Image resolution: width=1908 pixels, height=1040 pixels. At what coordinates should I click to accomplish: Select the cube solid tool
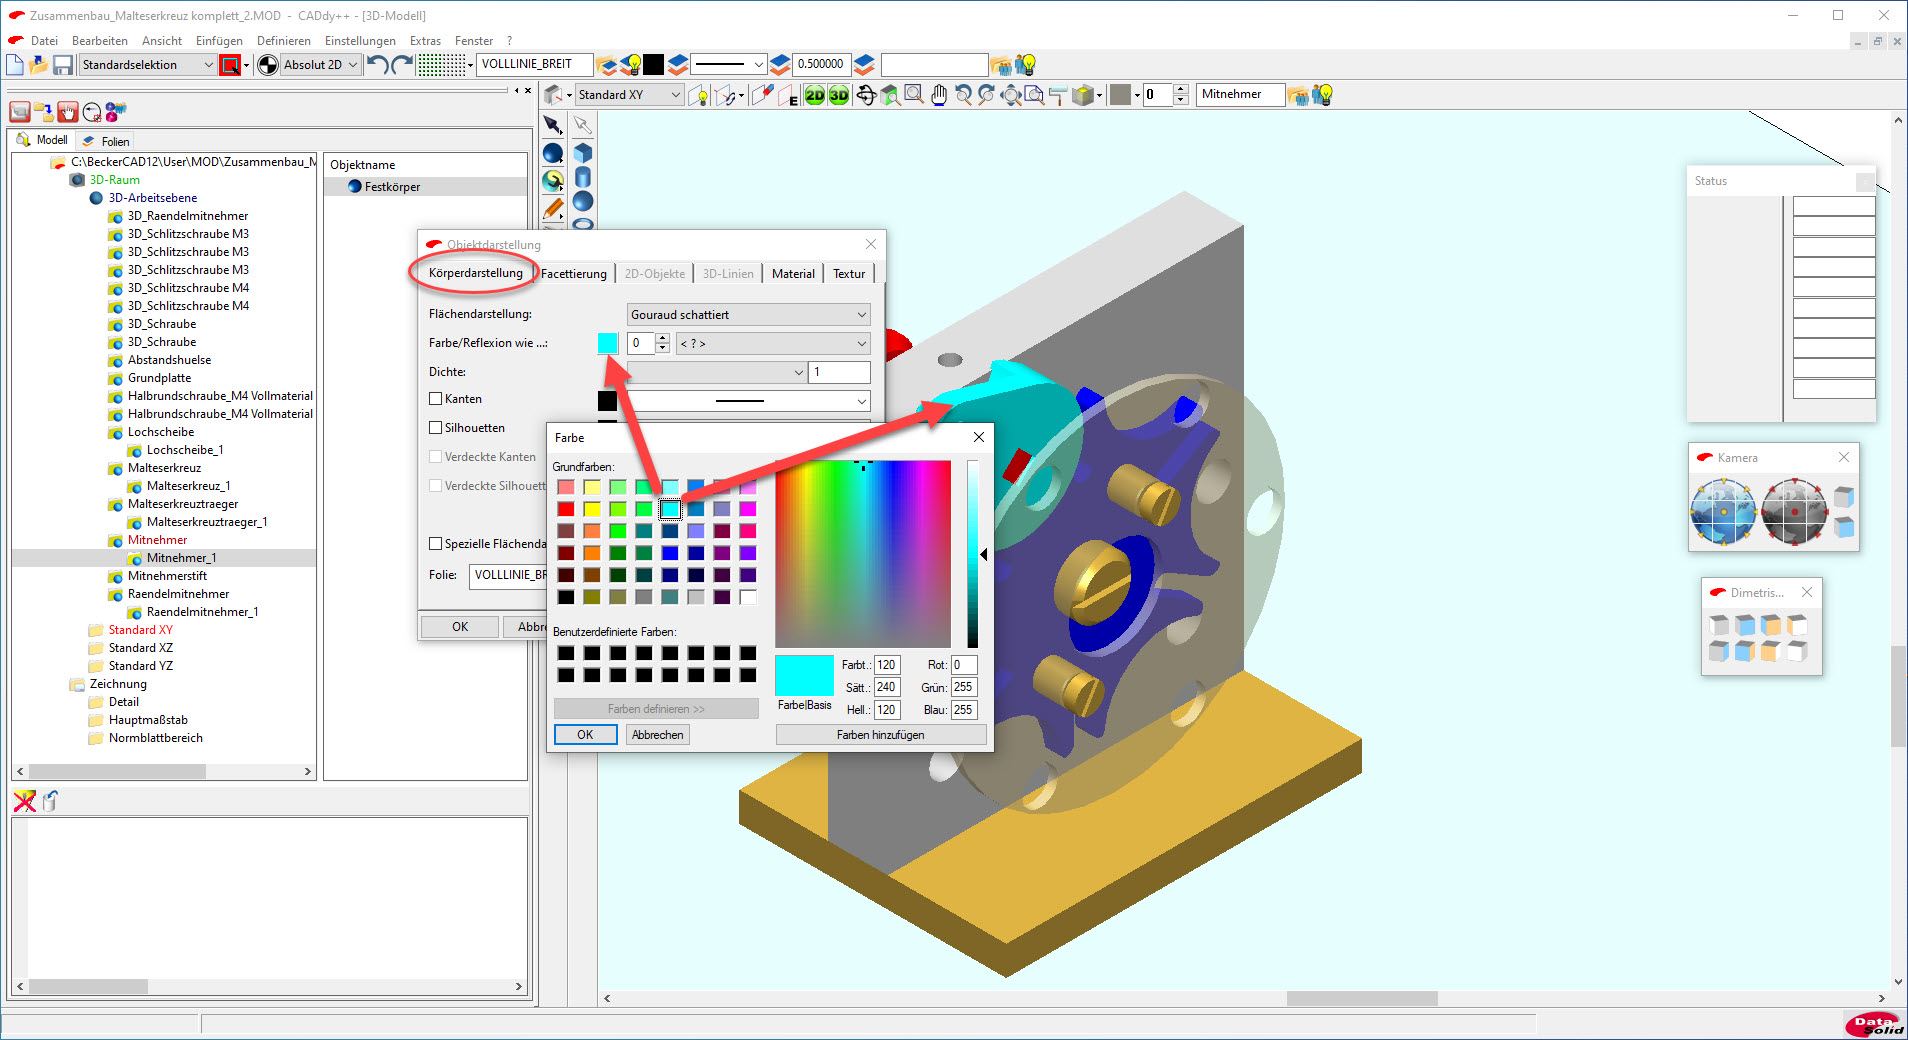pyautogui.click(x=583, y=153)
